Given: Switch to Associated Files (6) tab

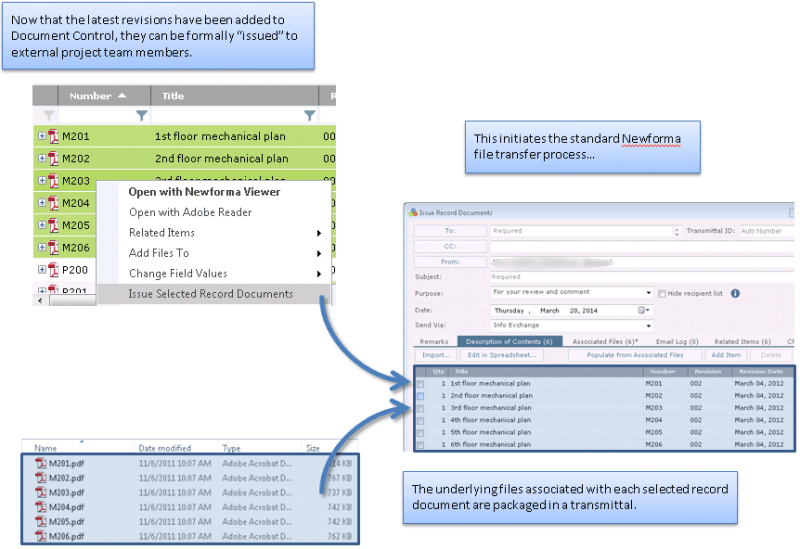Looking at the screenshot, I should (x=605, y=341).
